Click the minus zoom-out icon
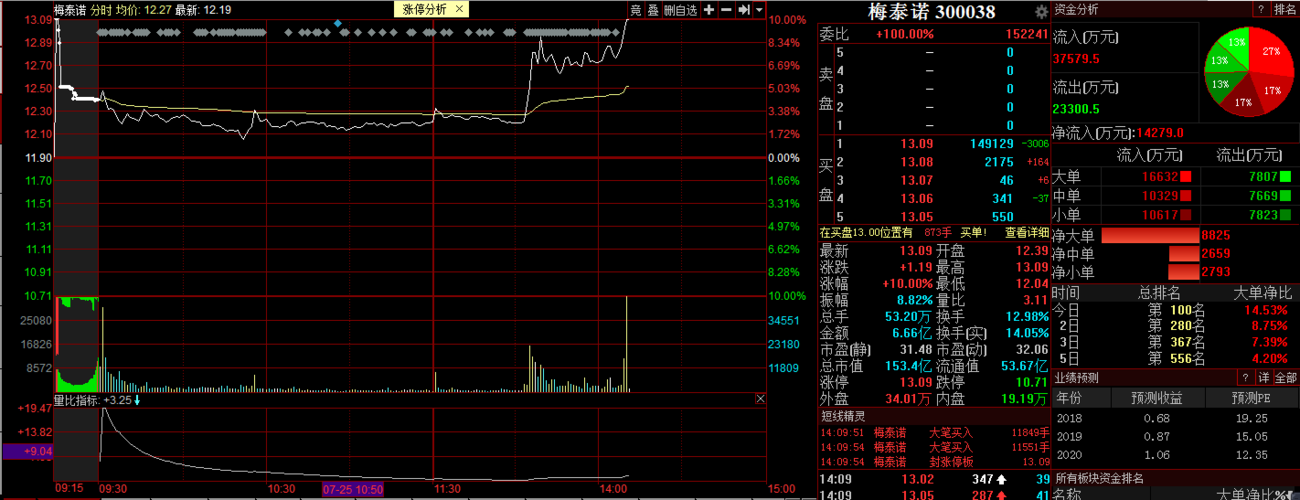The height and width of the screenshot is (500, 1300). (x=726, y=9)
